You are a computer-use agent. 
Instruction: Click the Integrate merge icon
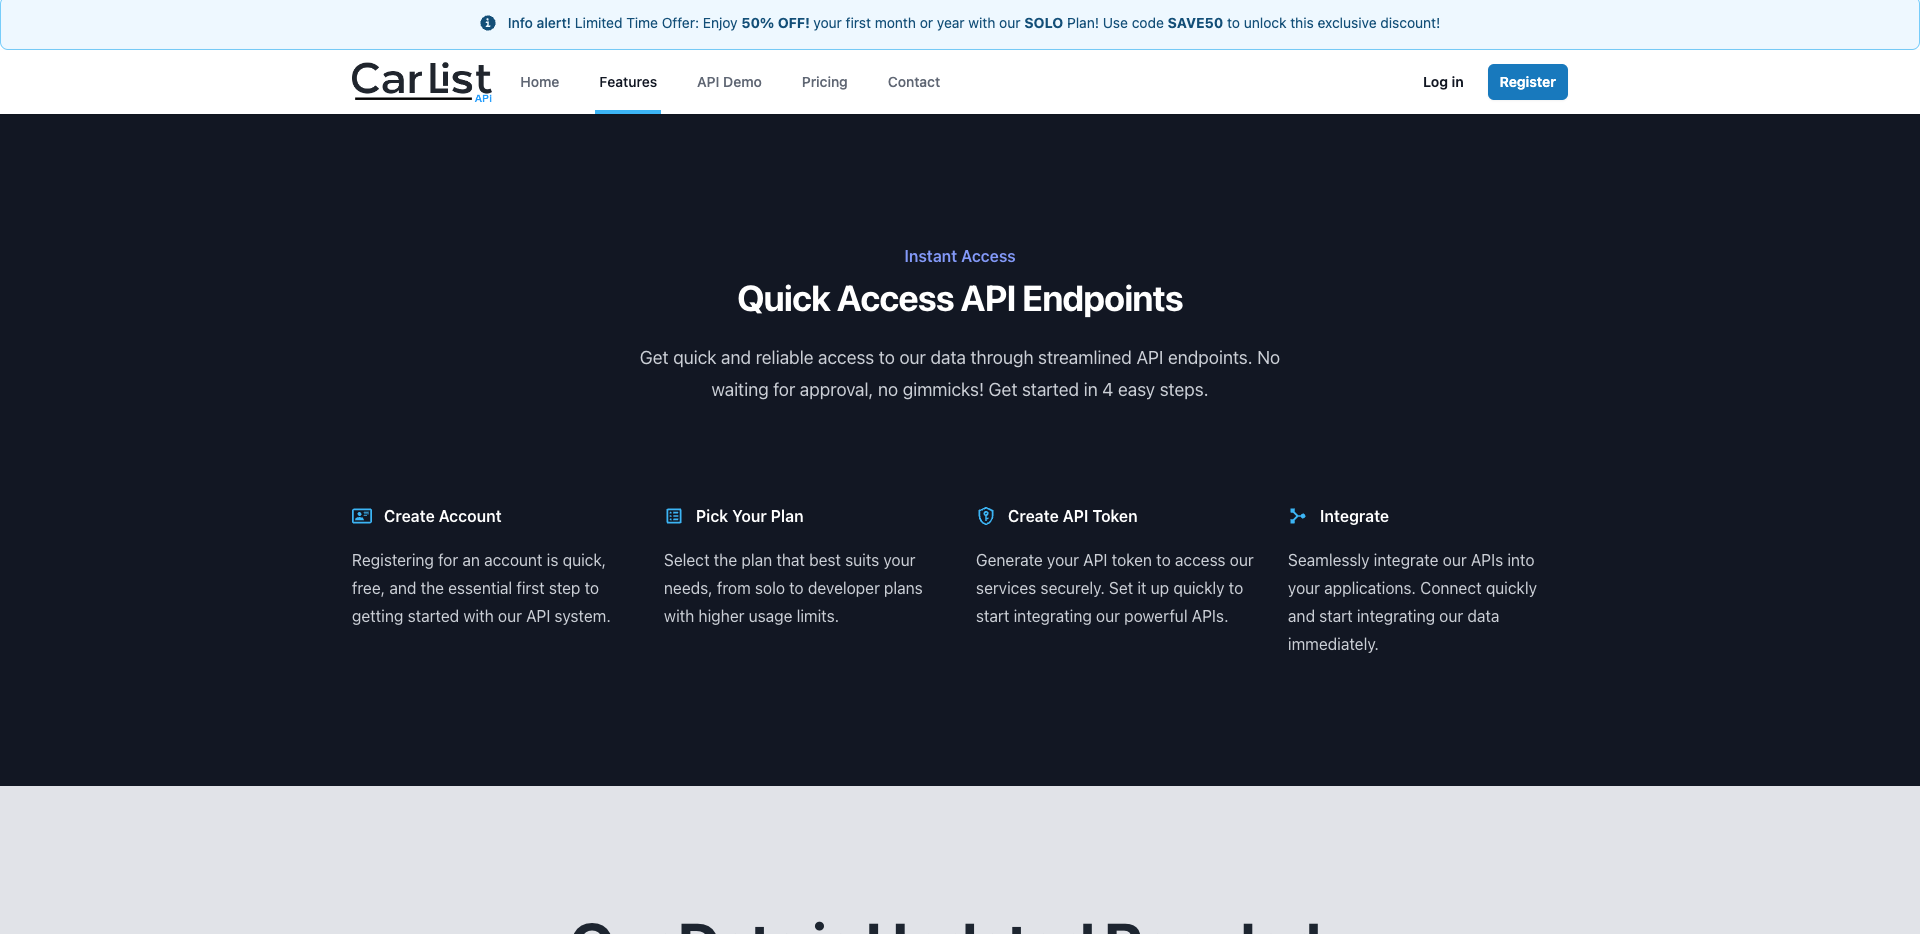click(x=1297, y=516)
